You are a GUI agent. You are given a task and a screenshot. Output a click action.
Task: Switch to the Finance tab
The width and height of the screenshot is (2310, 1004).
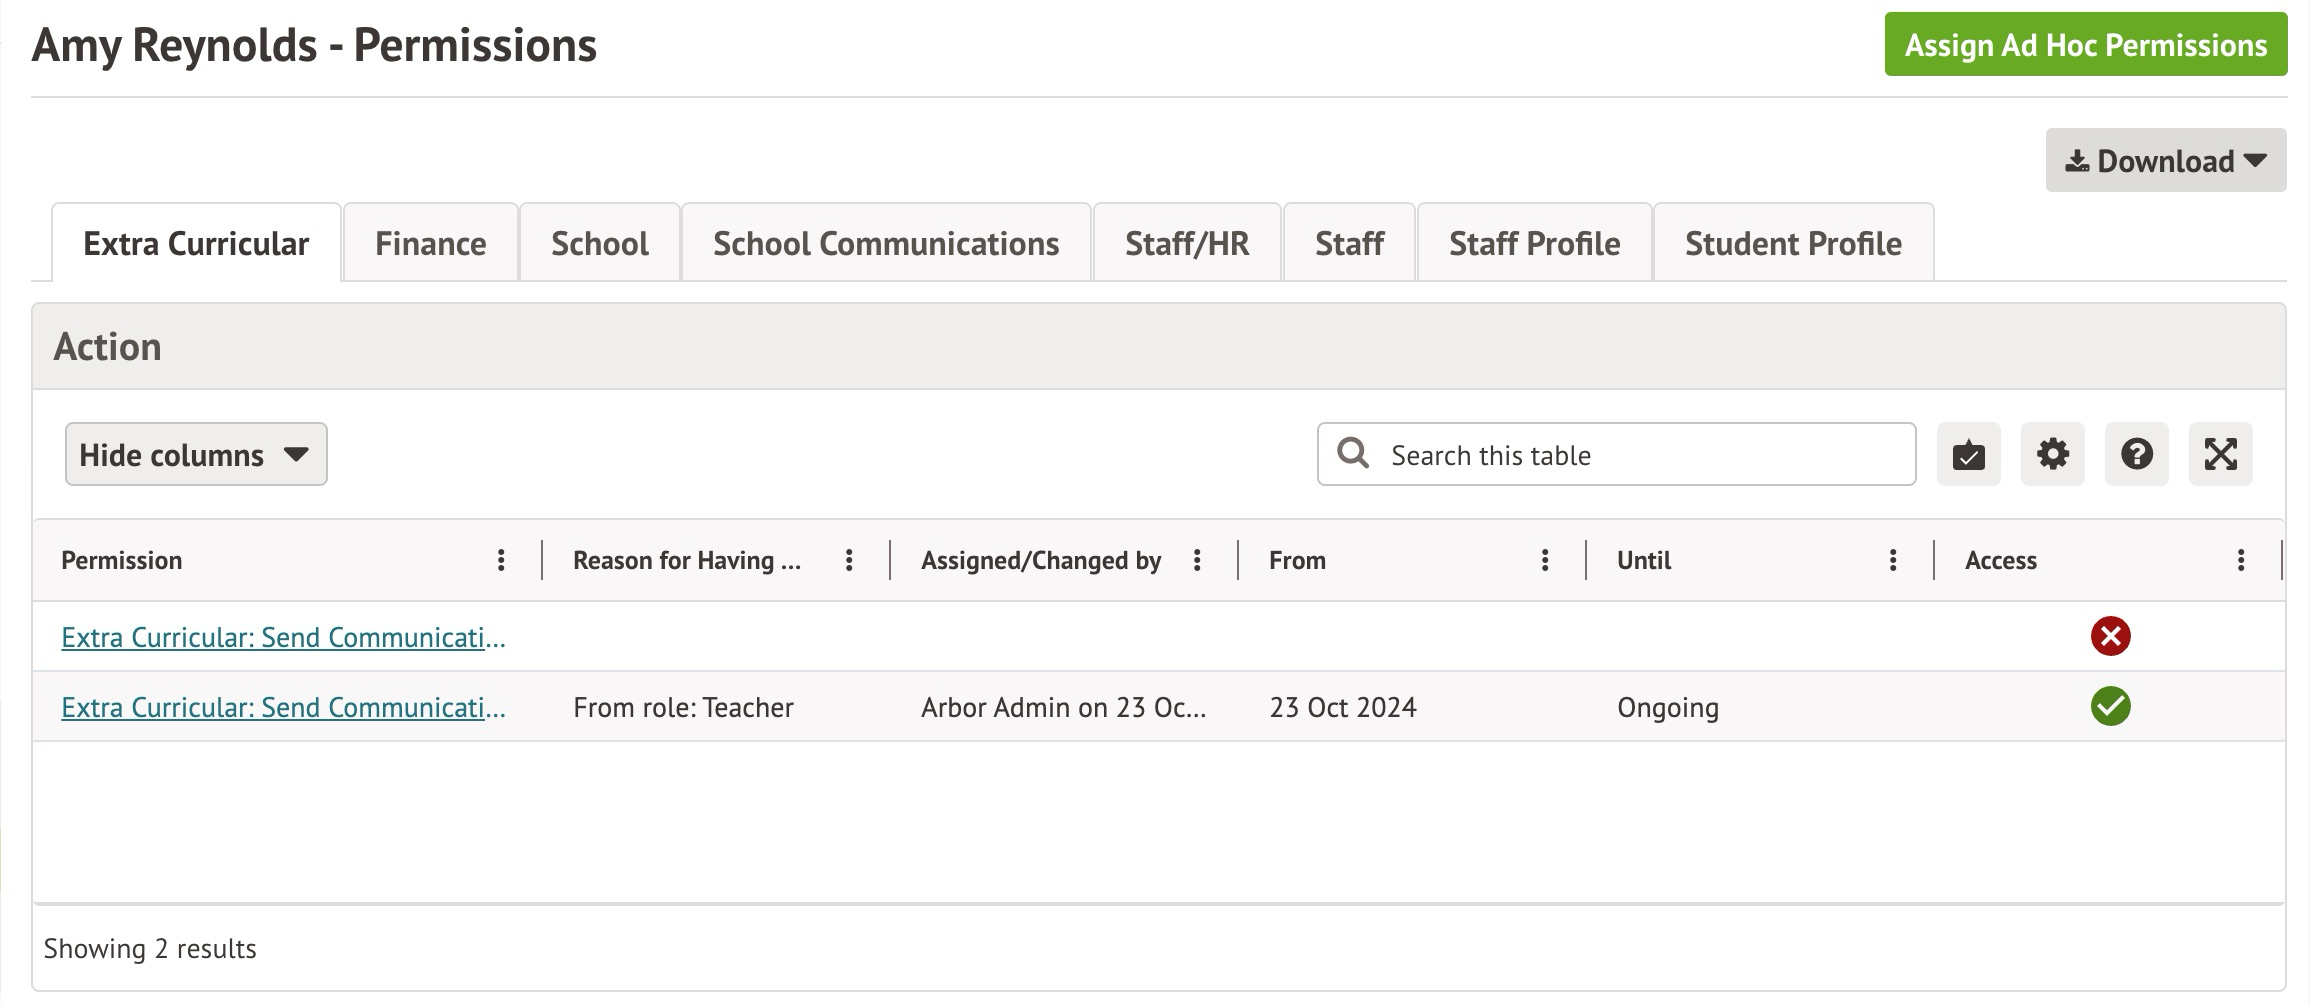pyautogui.click(x=430, y=244)
